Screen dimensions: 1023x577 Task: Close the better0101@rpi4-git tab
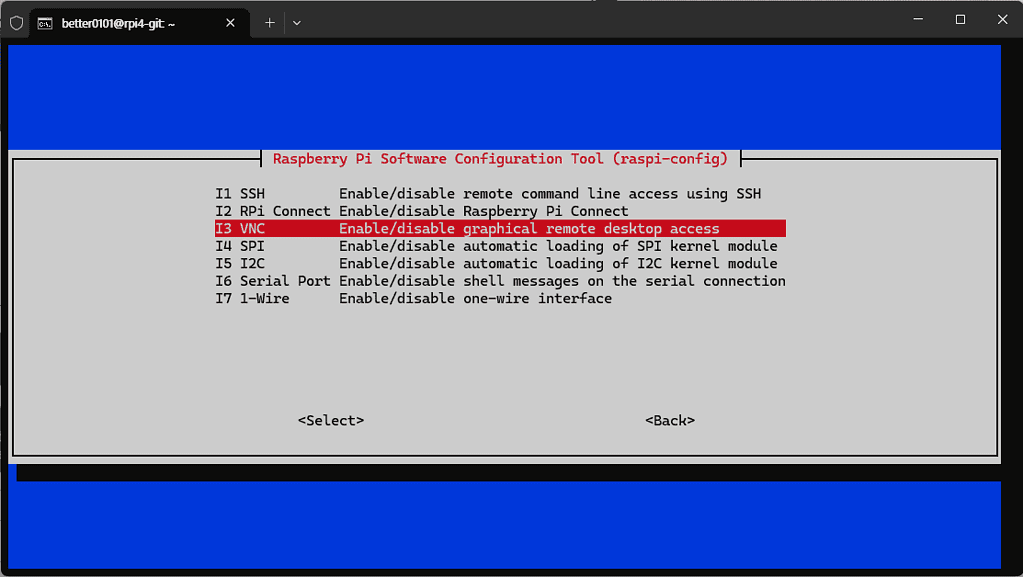pyautogui.click(x=229, y=22)
